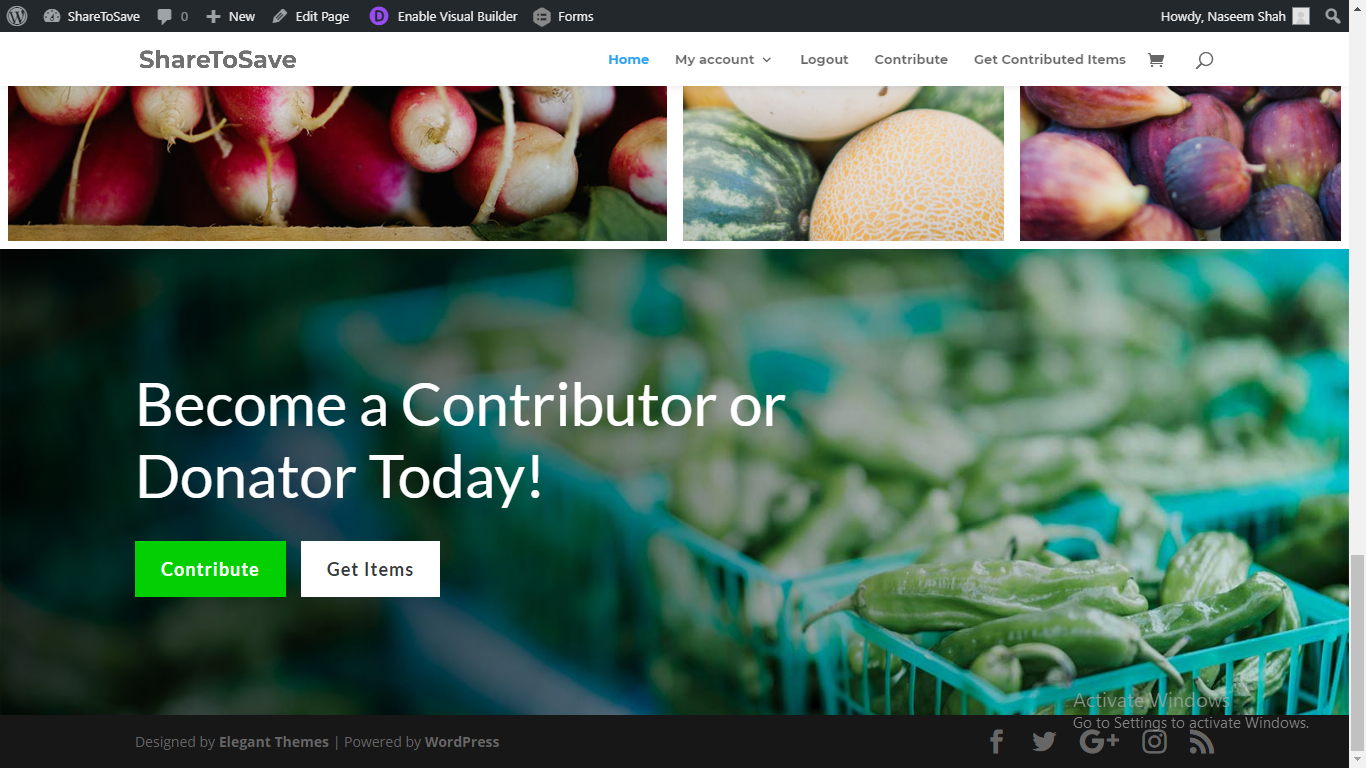Open the RSS feed footer icon
The width and height of the screenshot is (1366, 768).
point(1202,742)
